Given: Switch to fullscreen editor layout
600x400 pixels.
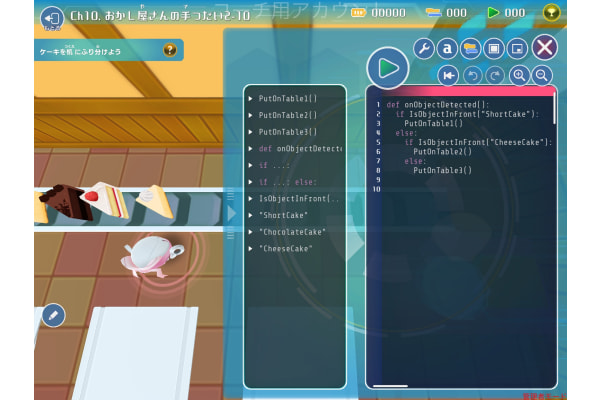Looking at the screenshot, I should 493,48.
